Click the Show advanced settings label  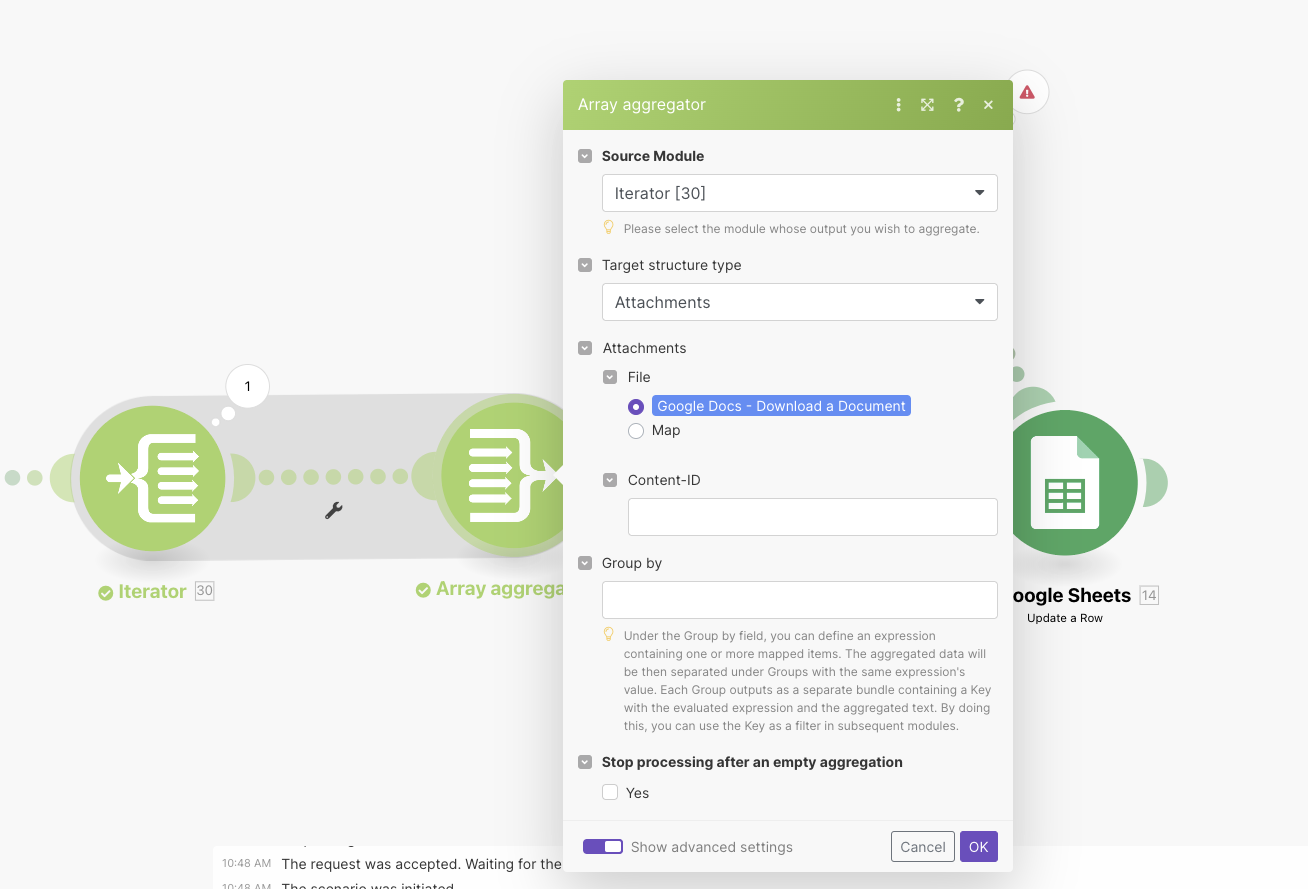pyautogui.click(x=712, y=847)
